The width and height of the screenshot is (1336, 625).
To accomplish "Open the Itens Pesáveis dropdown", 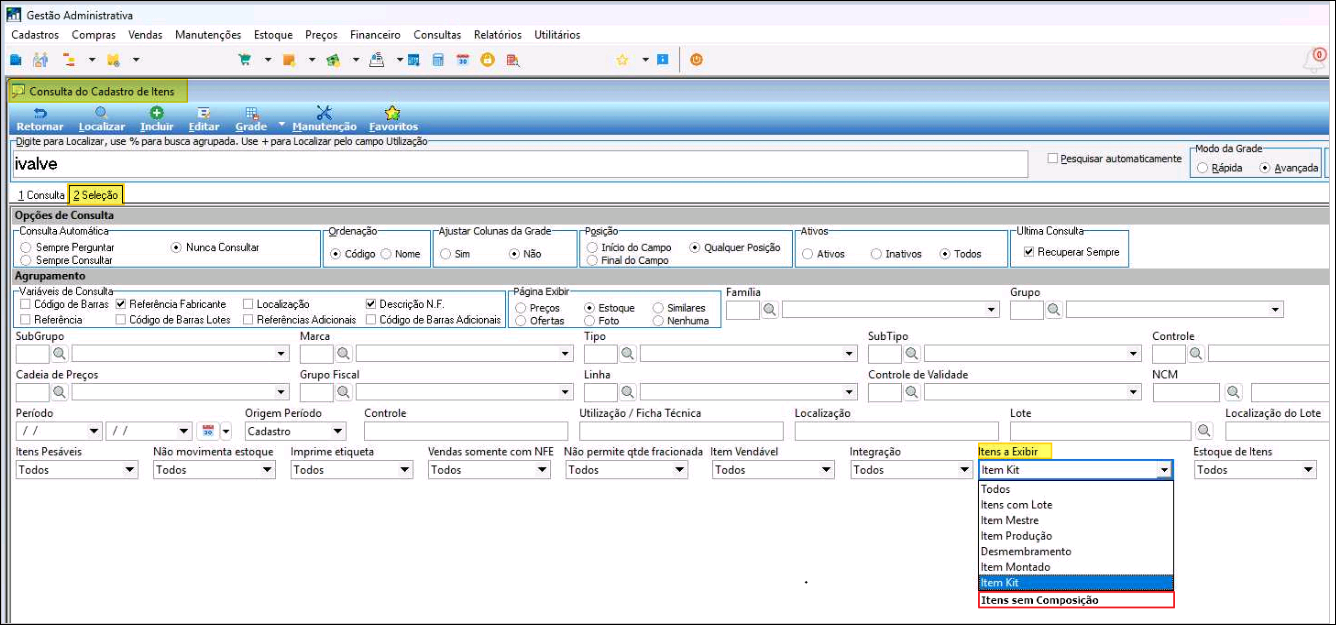I will (x=130, y=470).
